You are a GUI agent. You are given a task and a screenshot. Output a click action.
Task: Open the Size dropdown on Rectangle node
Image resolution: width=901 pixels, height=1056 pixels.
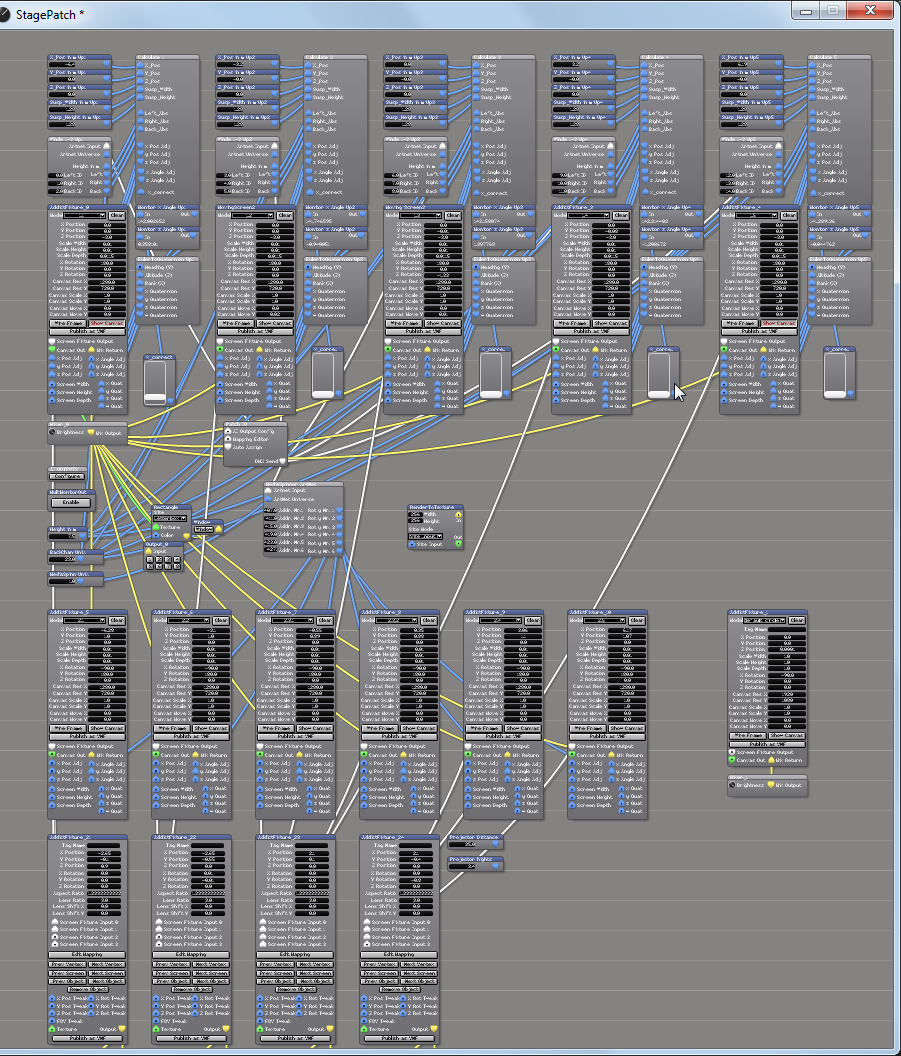tap(170, 518)
